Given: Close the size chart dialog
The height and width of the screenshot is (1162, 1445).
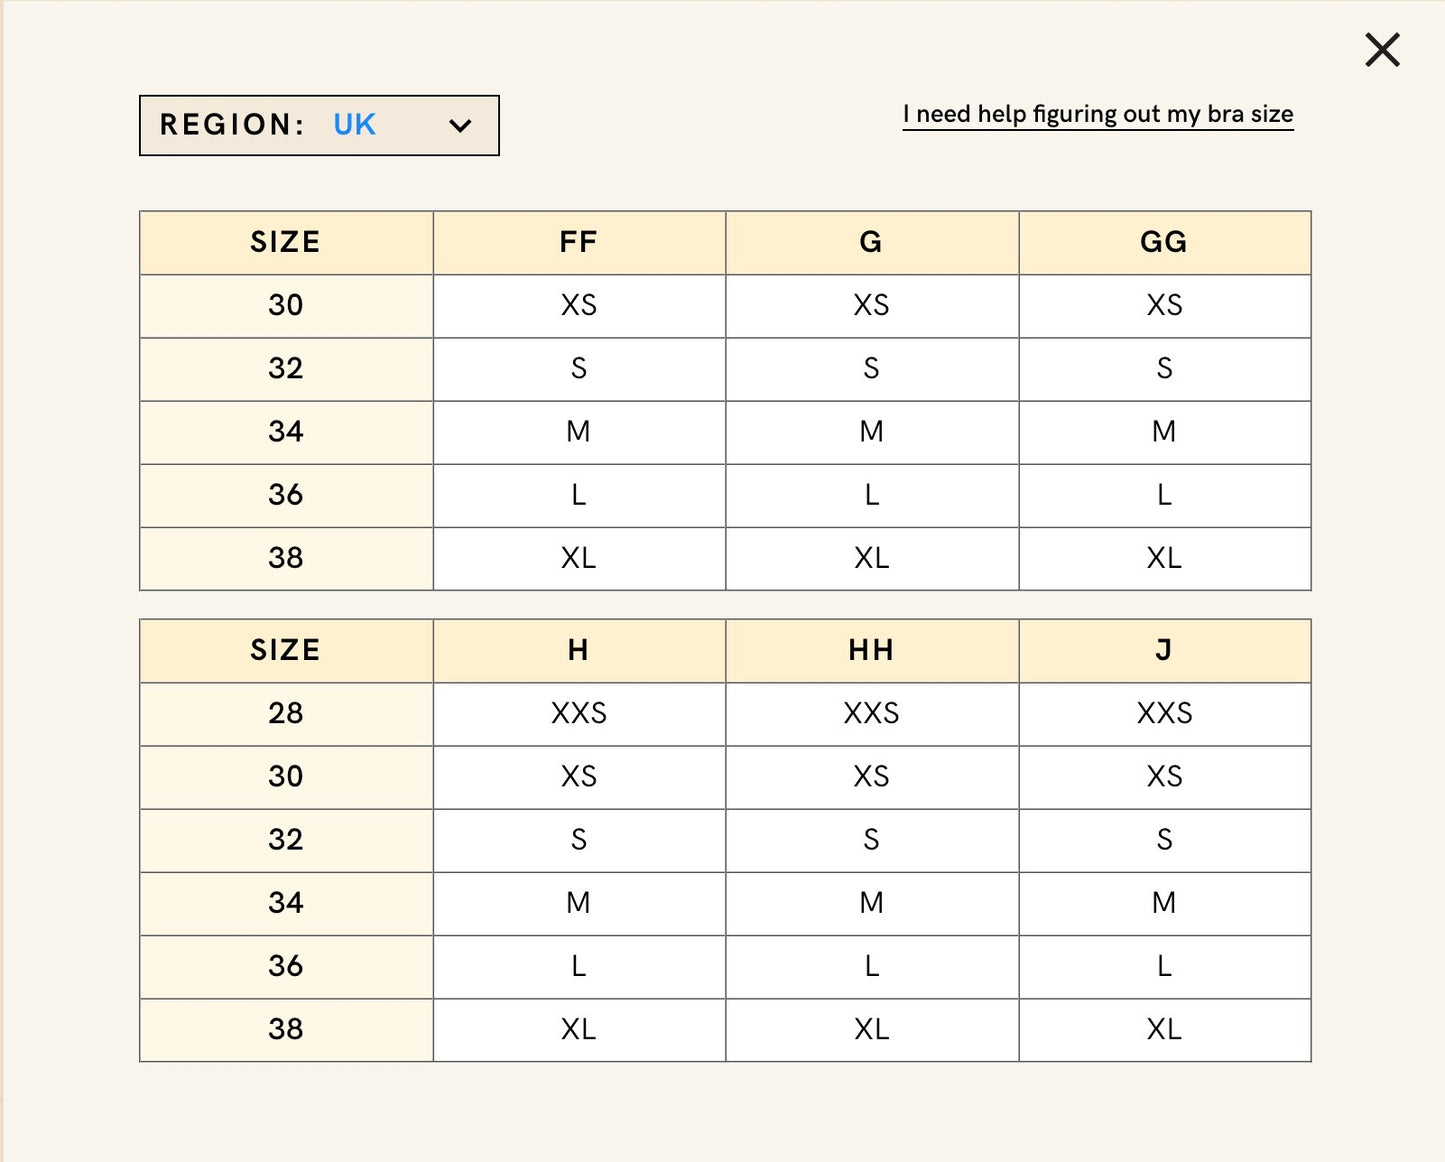Looking at the screenshot, I should coord(1382,49).
